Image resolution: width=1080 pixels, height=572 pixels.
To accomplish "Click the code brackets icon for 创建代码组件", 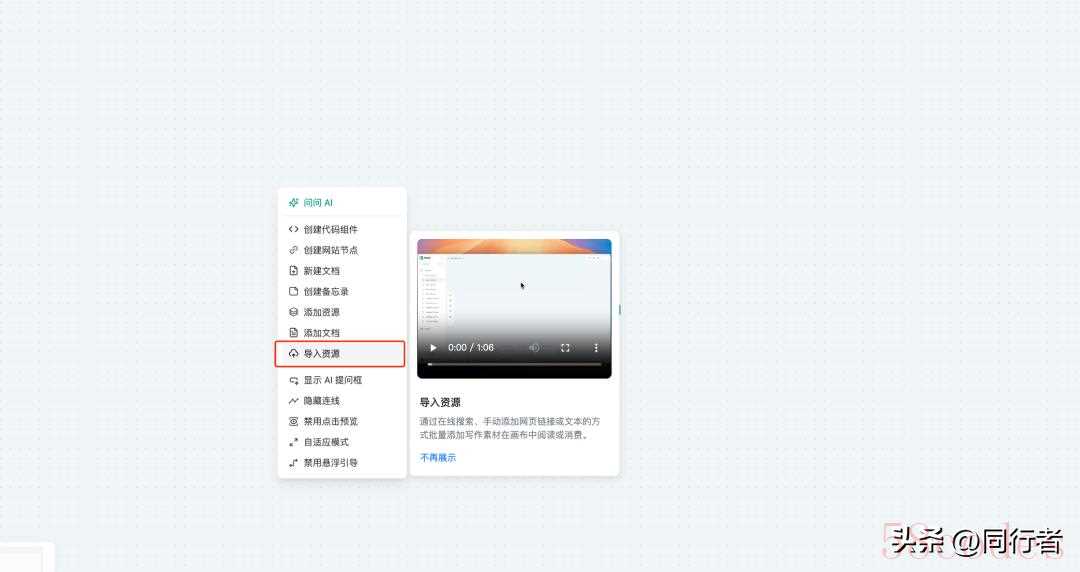I will (x=293, y=229).
